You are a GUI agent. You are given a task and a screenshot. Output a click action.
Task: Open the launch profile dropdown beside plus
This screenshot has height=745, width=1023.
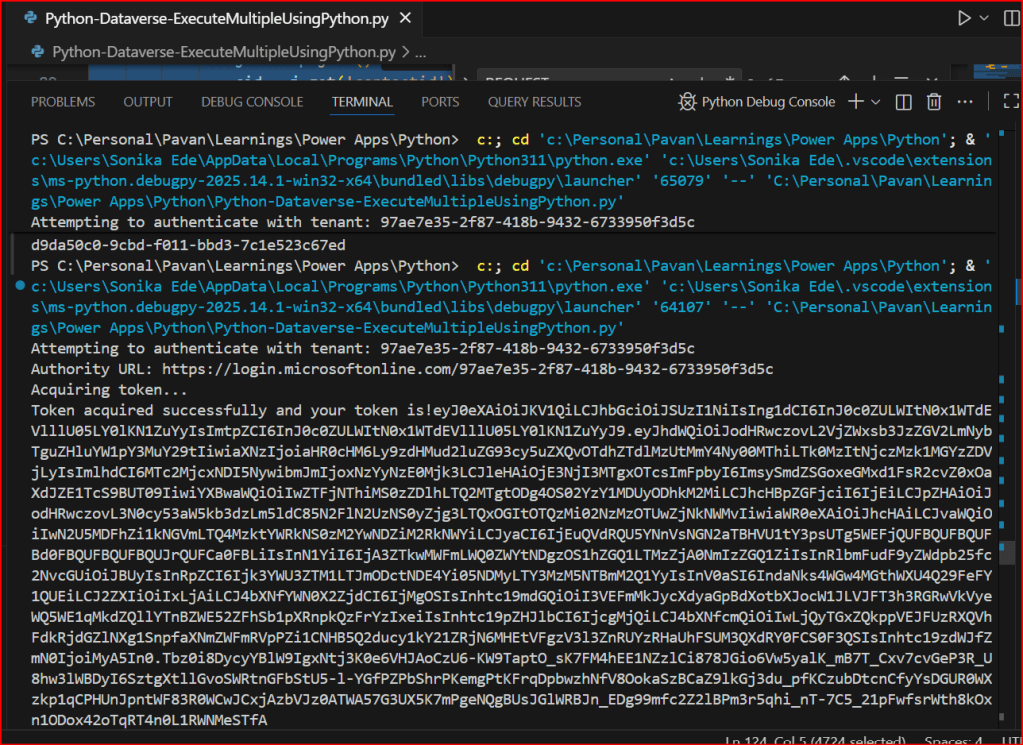coord(876,102)
